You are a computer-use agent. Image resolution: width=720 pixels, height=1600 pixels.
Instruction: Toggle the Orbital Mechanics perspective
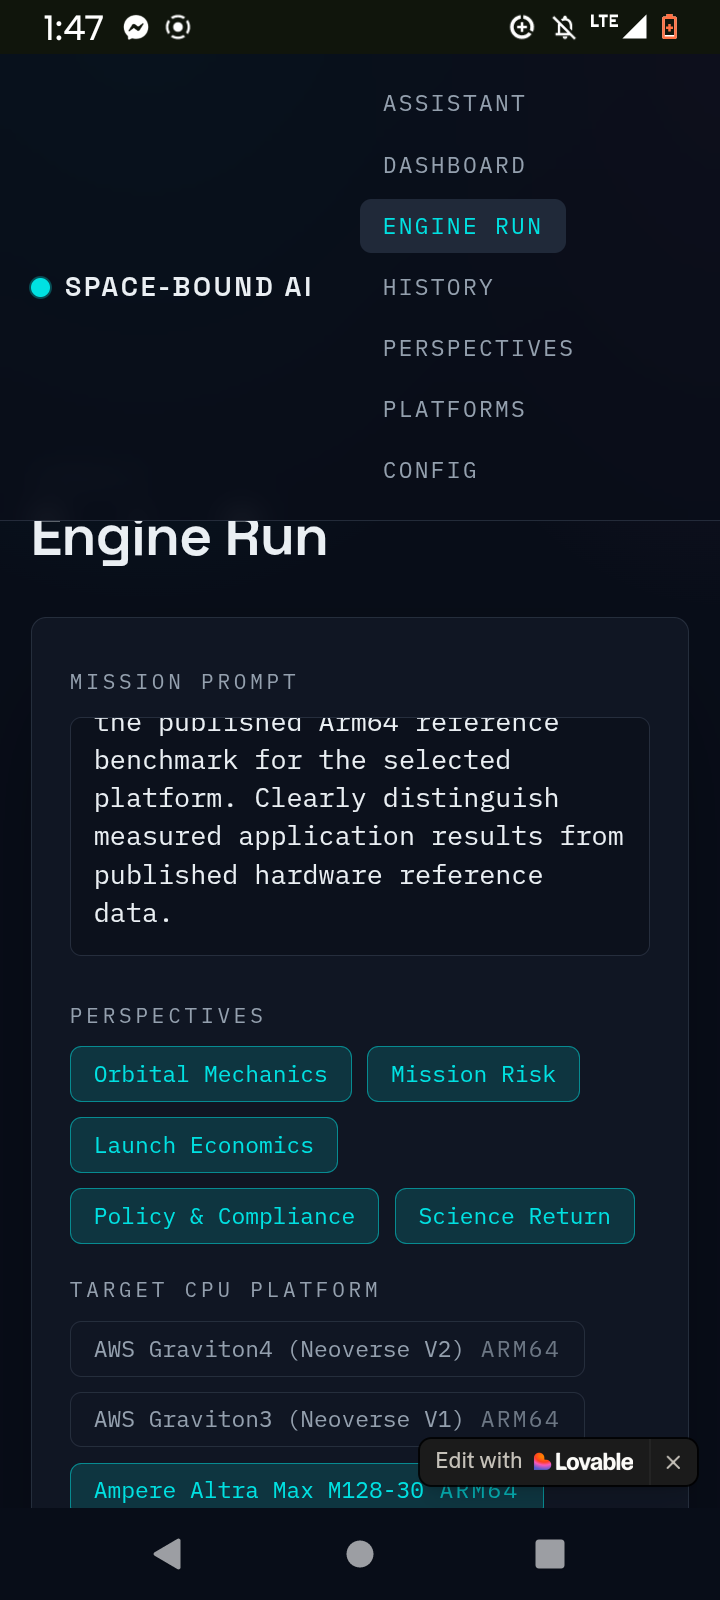(211, 1074)
